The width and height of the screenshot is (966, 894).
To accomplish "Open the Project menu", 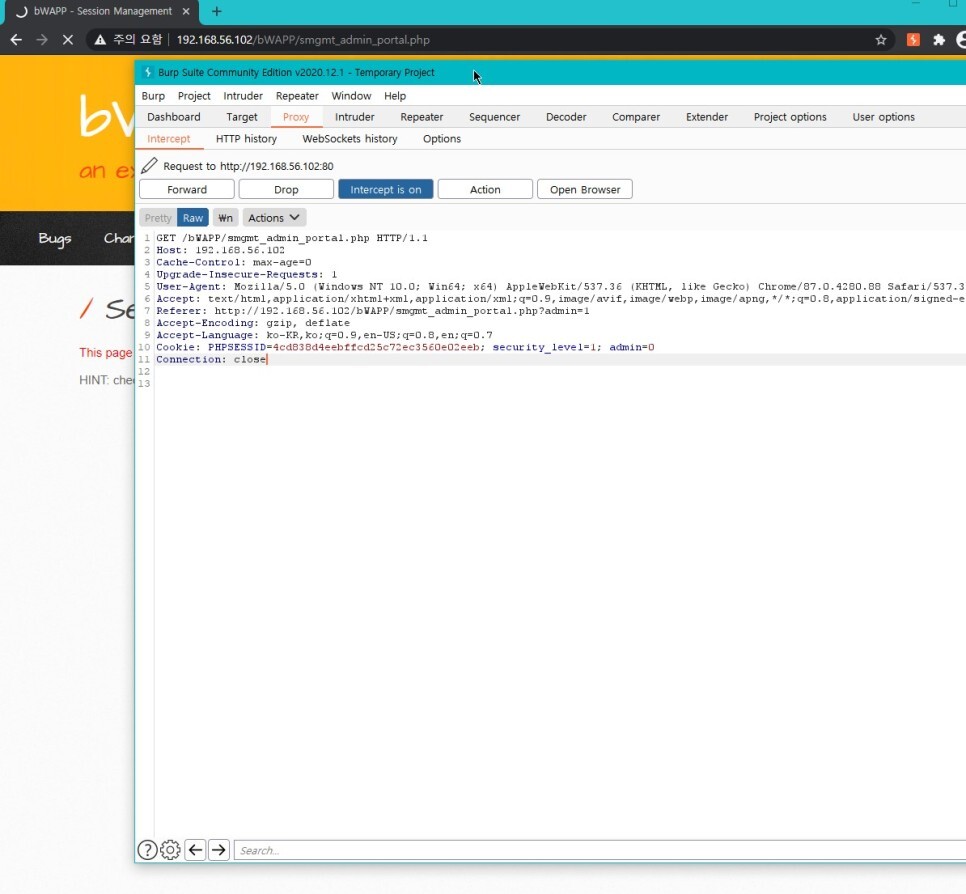I will click(x=194, y=95).
